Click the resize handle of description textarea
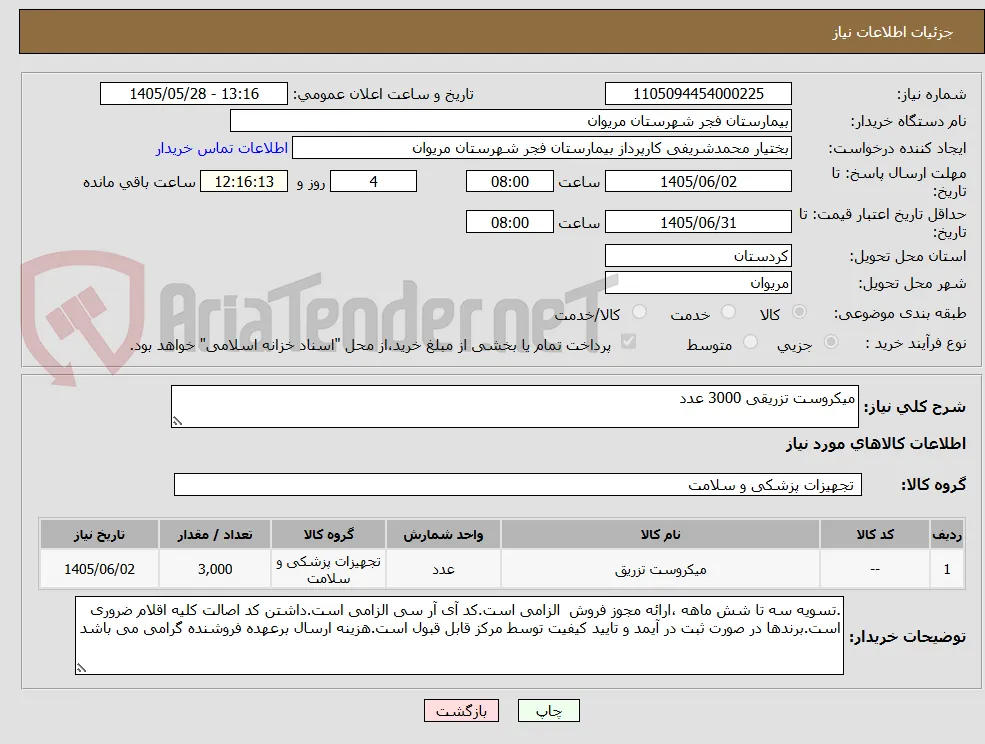 coord(177,422)
